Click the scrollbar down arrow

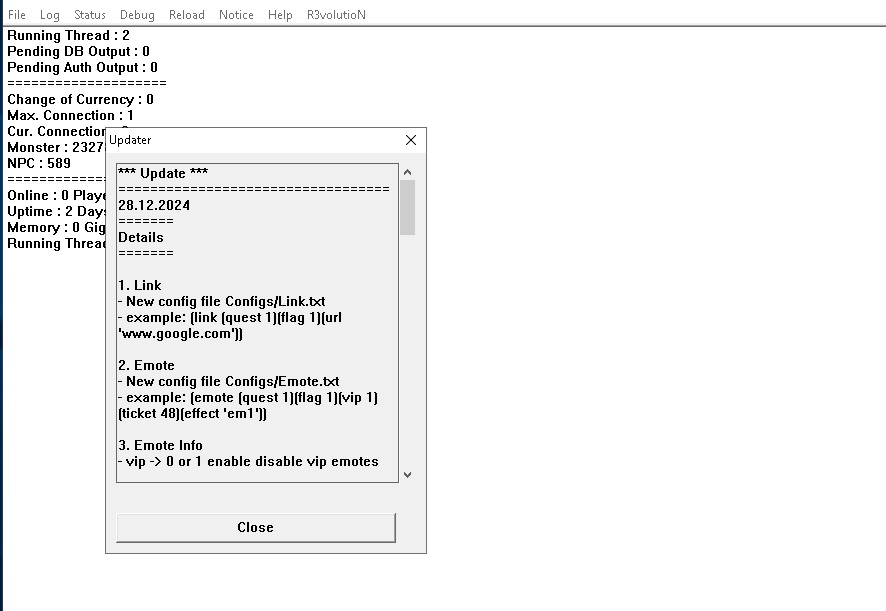(407, 475)
